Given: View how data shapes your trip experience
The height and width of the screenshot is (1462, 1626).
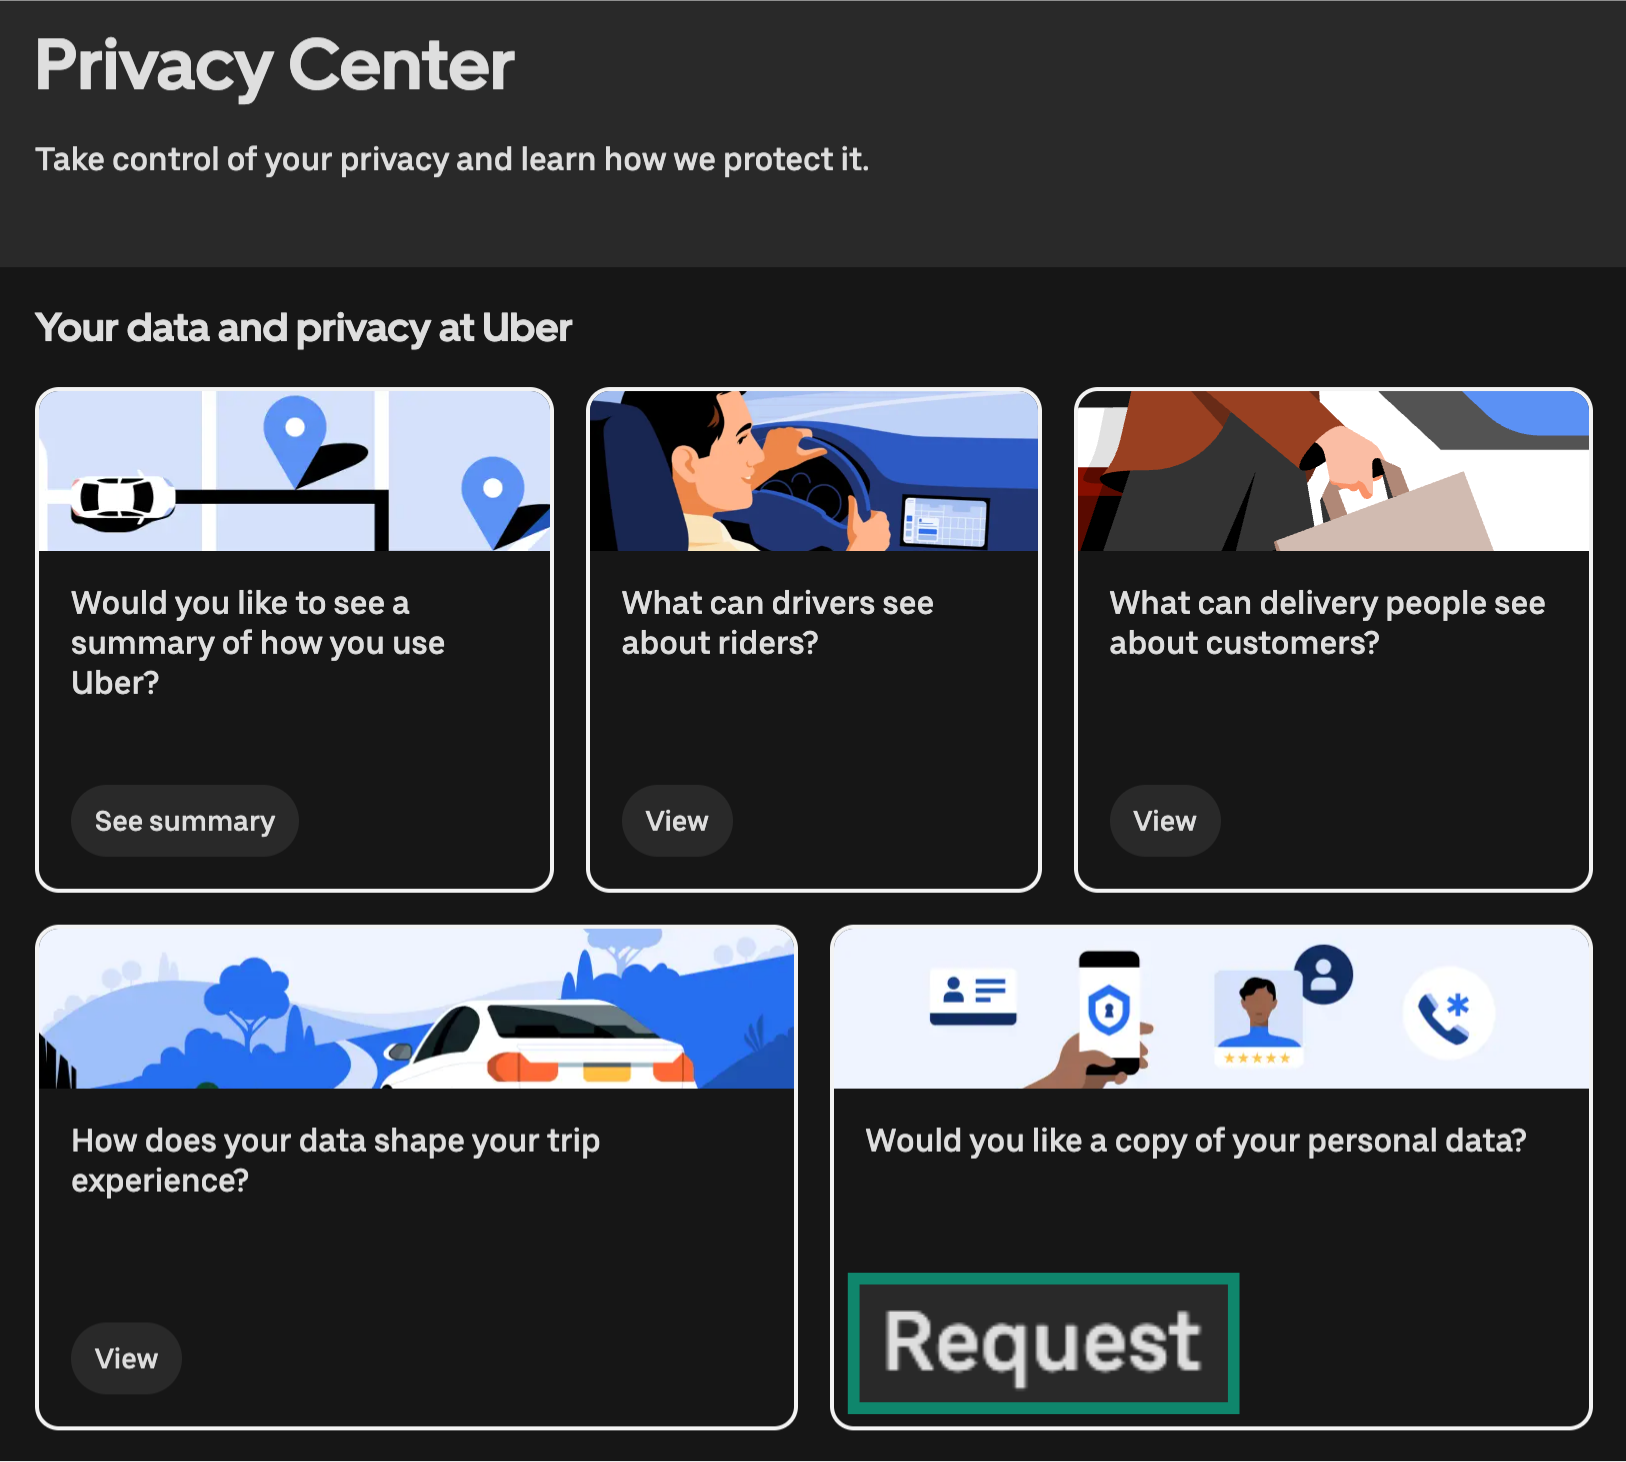Looking at the screenshot, I should (126, 1358).
